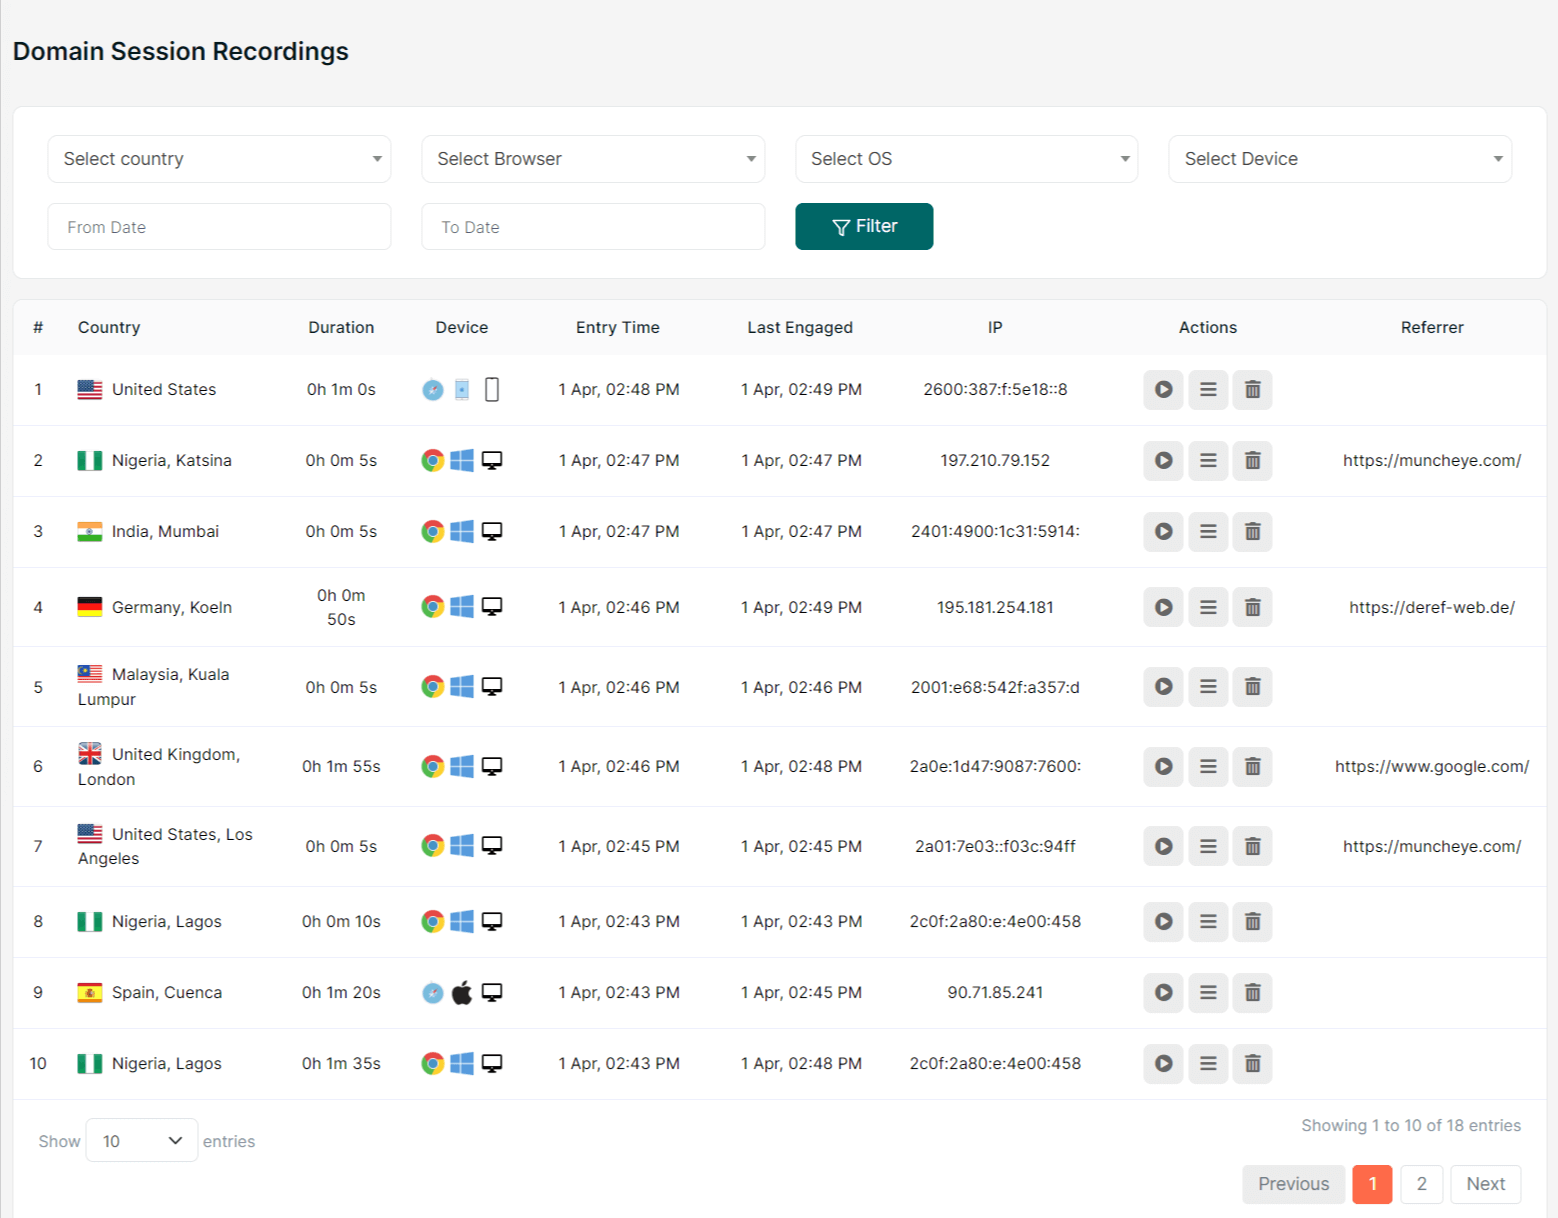Play the United States row 1 recording
The image size is (1558, 1218).
pos(1163,390)
